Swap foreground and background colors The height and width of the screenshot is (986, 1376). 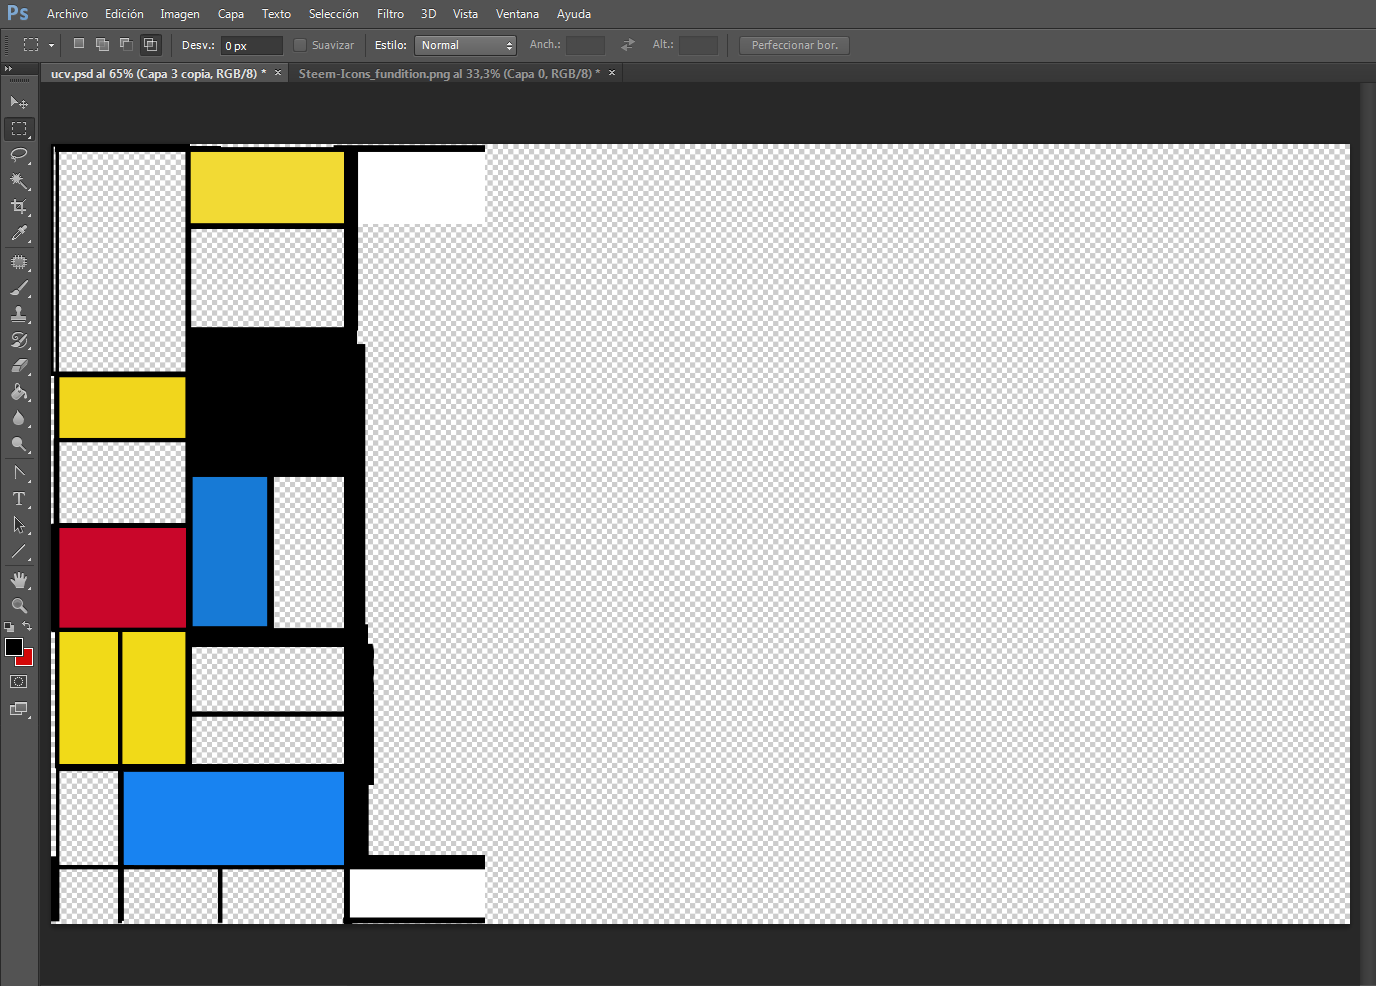click(27, 626)
